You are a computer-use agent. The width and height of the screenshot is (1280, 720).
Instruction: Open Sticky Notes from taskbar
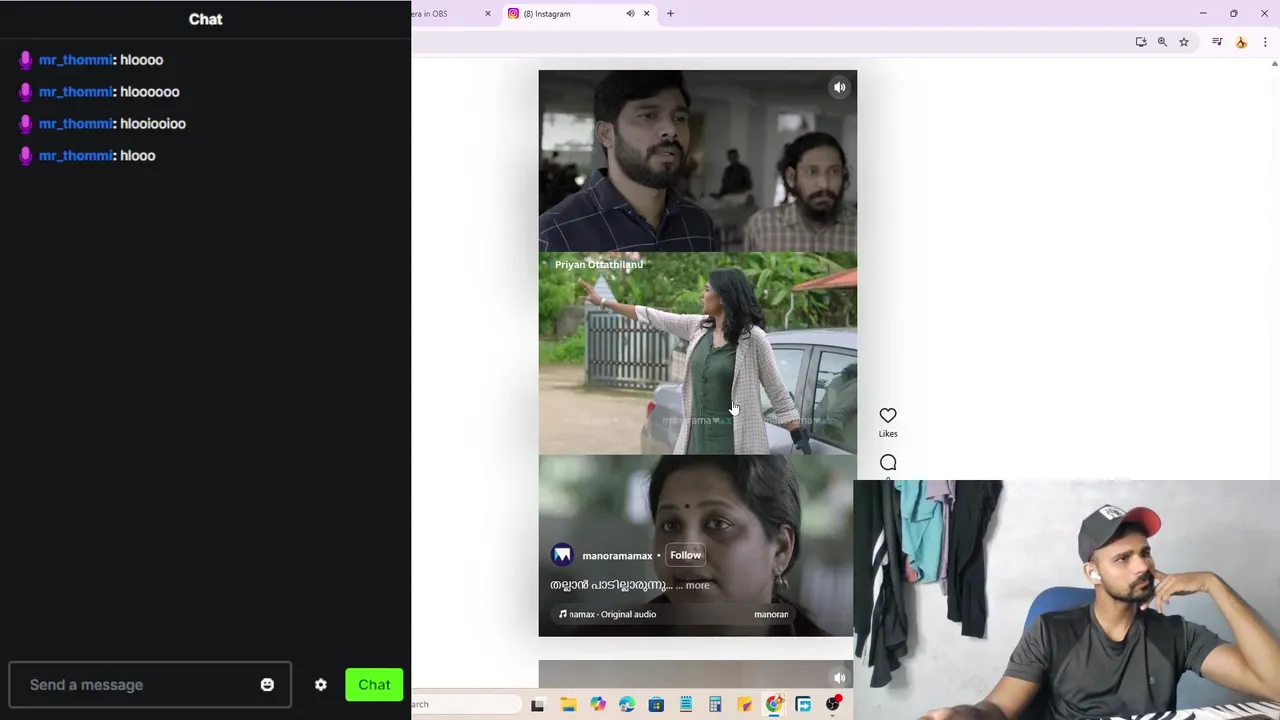[745, 705]
